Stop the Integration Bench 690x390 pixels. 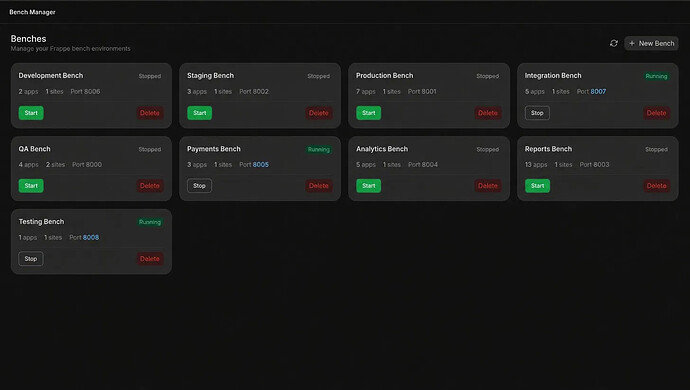tap(537, 113)
